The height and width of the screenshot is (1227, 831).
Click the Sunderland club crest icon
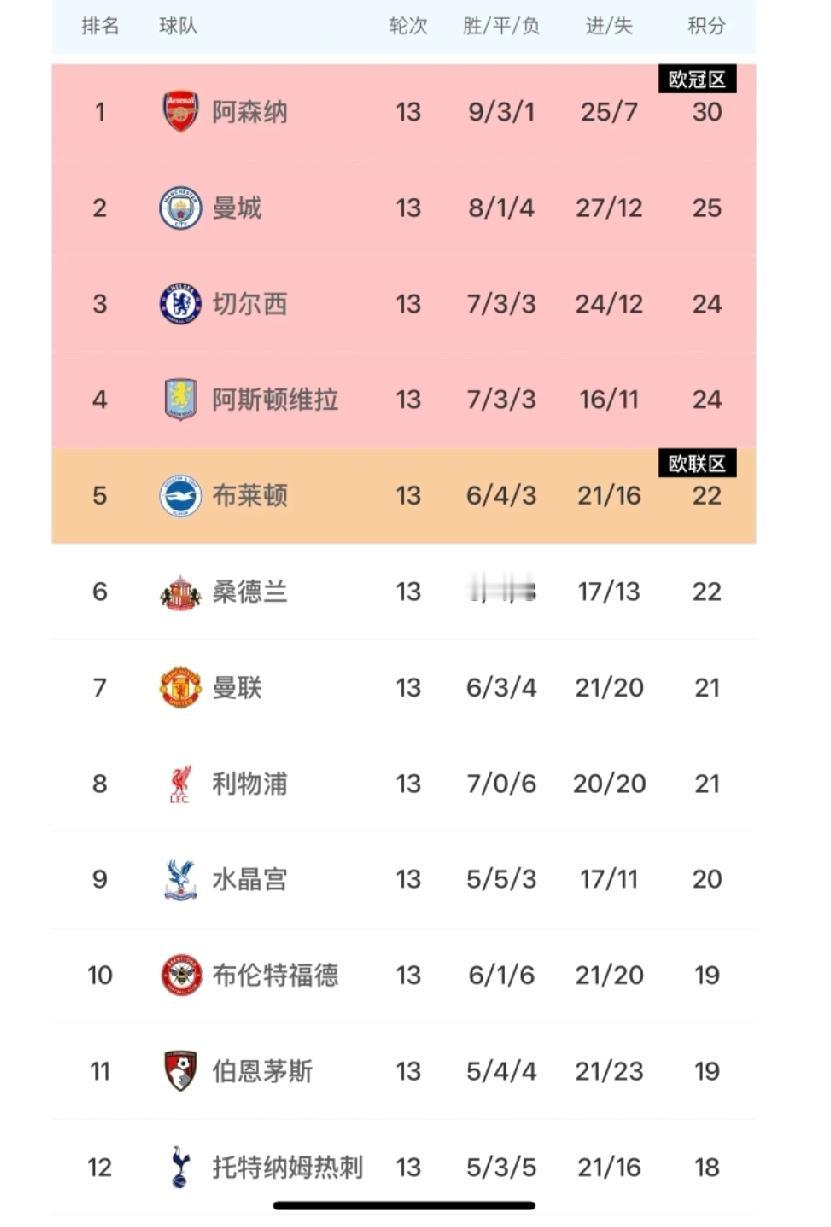[x=181, y=593]
